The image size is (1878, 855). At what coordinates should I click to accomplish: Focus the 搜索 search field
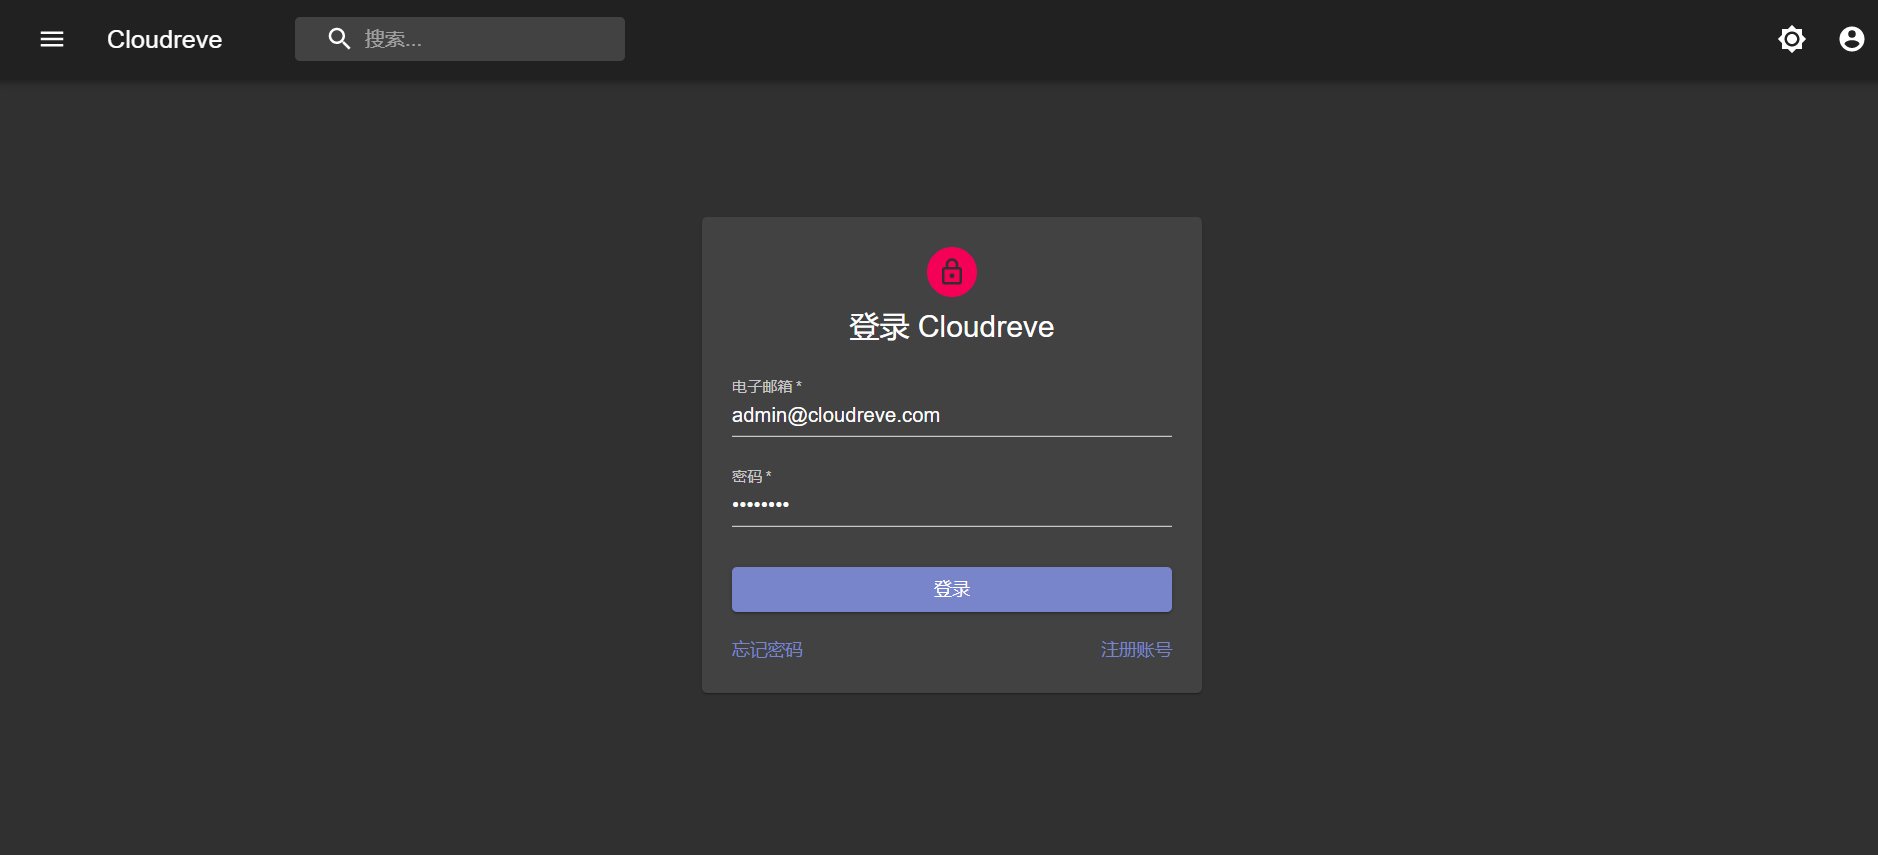(x=460, y=39)
